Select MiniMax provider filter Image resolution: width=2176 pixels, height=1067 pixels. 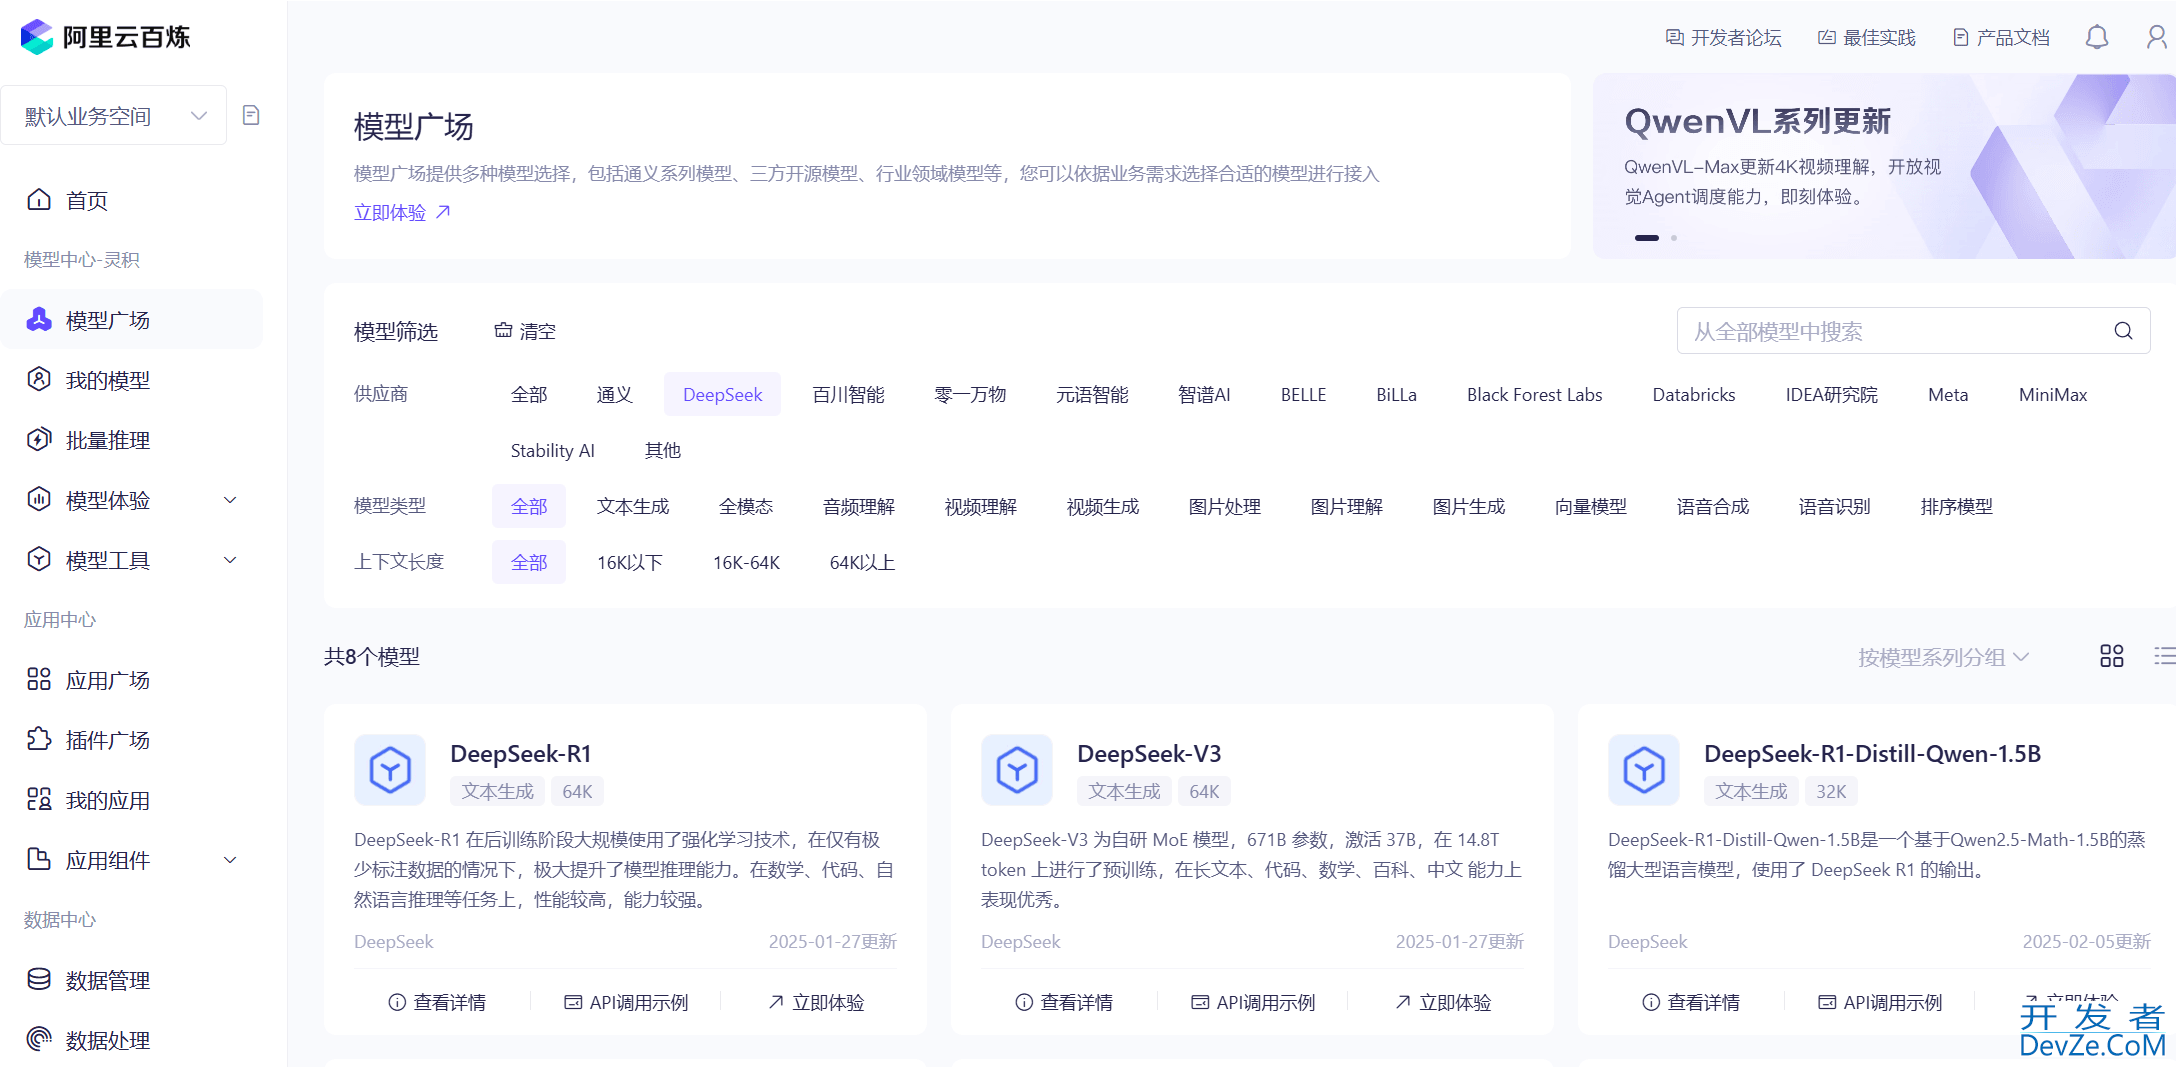tap(2053, 395)
